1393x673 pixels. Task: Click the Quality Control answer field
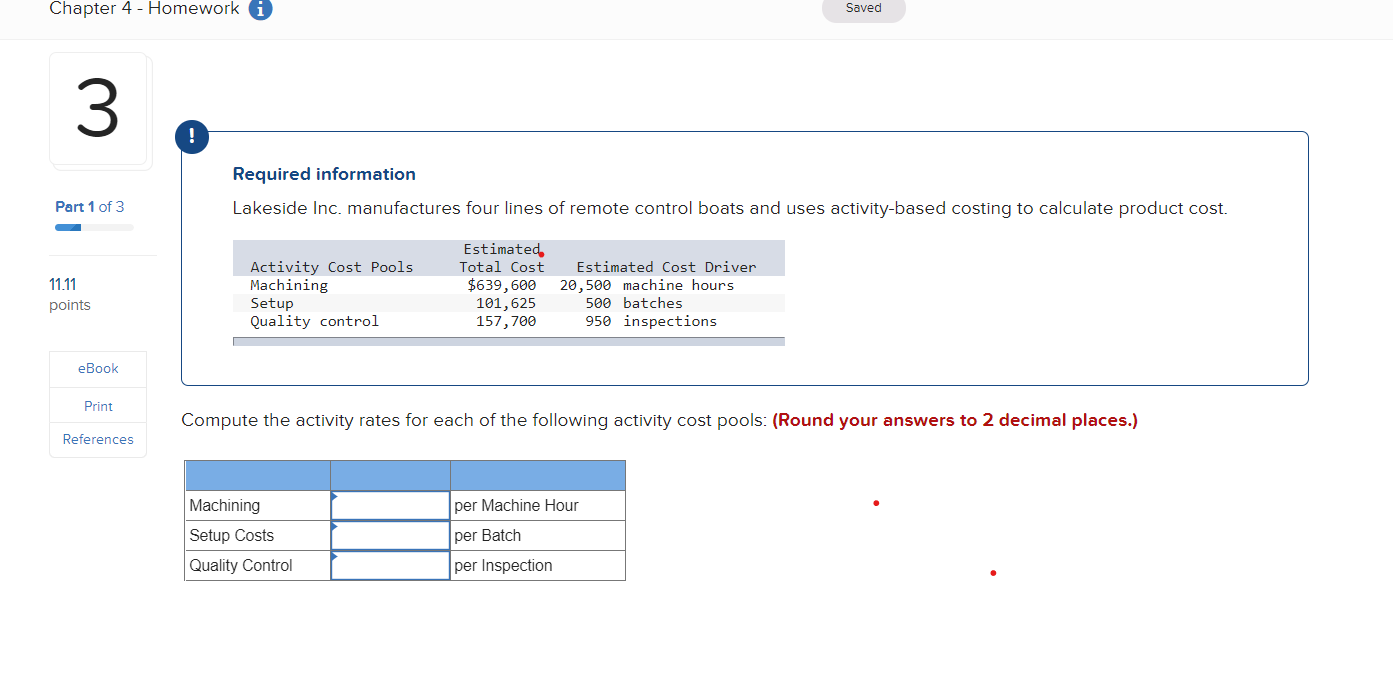click(x=390, y=565)
